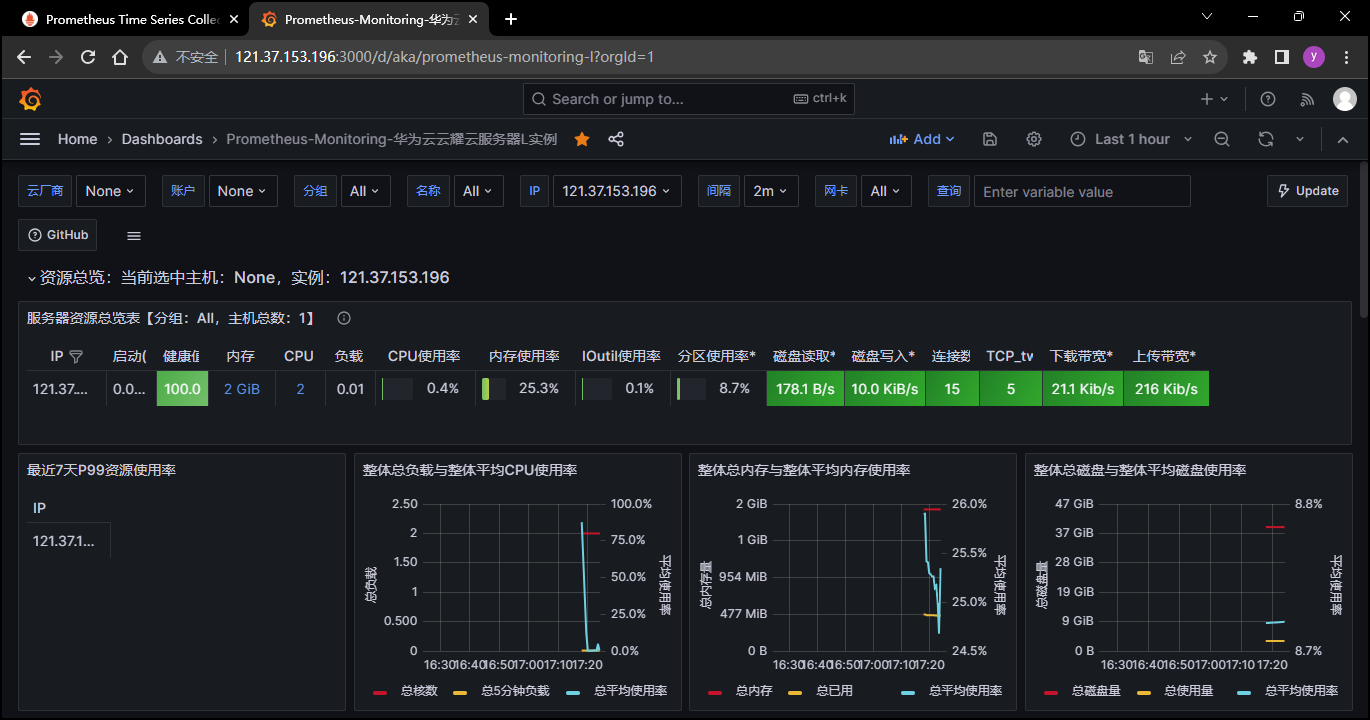The width and height of the screenshot is (1370, 720).
Task: Open the Grafana logo home icon
Action: [30, 99]
